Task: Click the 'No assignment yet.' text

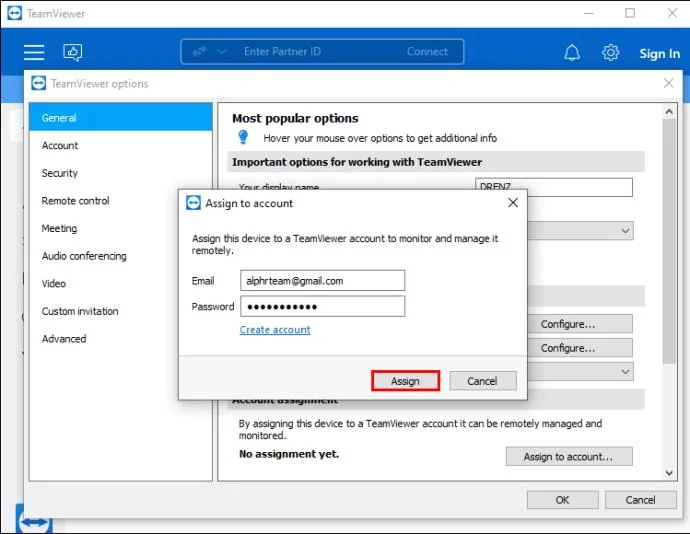Action: [289, 454]
